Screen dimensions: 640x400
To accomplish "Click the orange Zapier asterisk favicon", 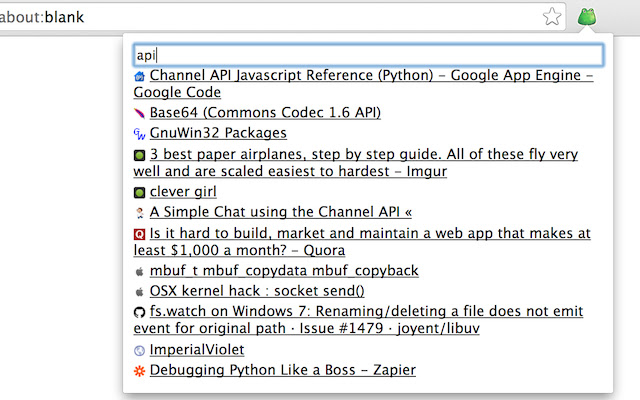I will (139, 371).
